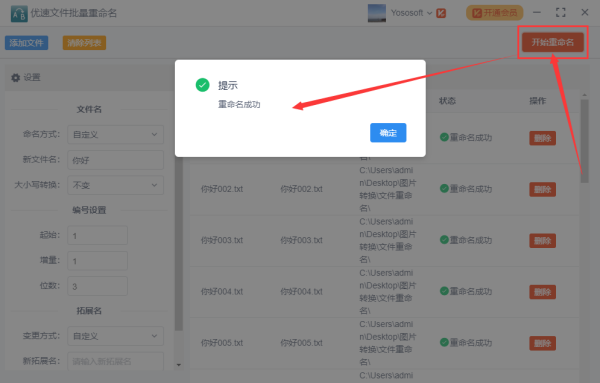The width and height of the screenshot is (600, 383).
Task: Click the 添加文件 button
Action: [x=26, y=43]
